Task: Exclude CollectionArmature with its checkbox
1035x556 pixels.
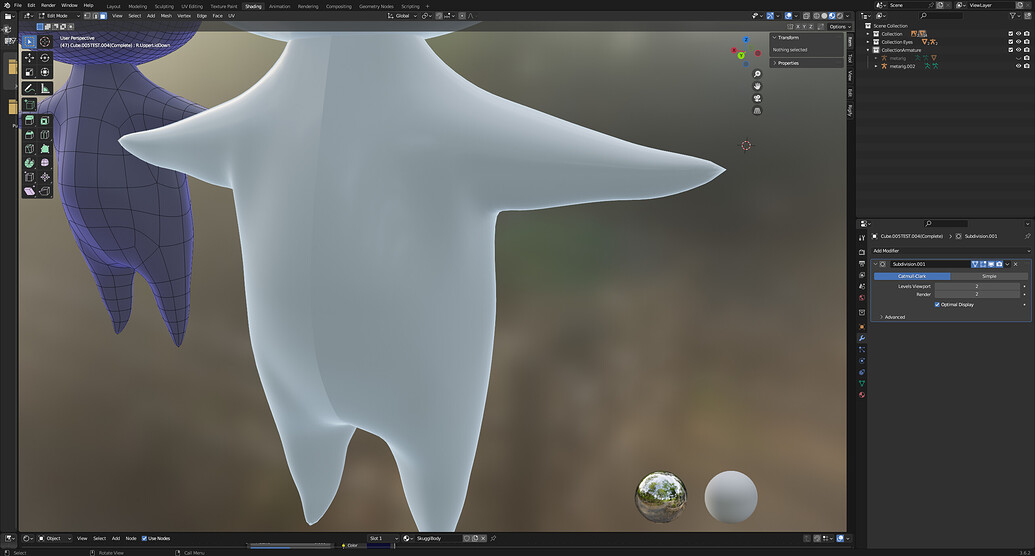Action: pyautogui.click(x=1011, y=50)
